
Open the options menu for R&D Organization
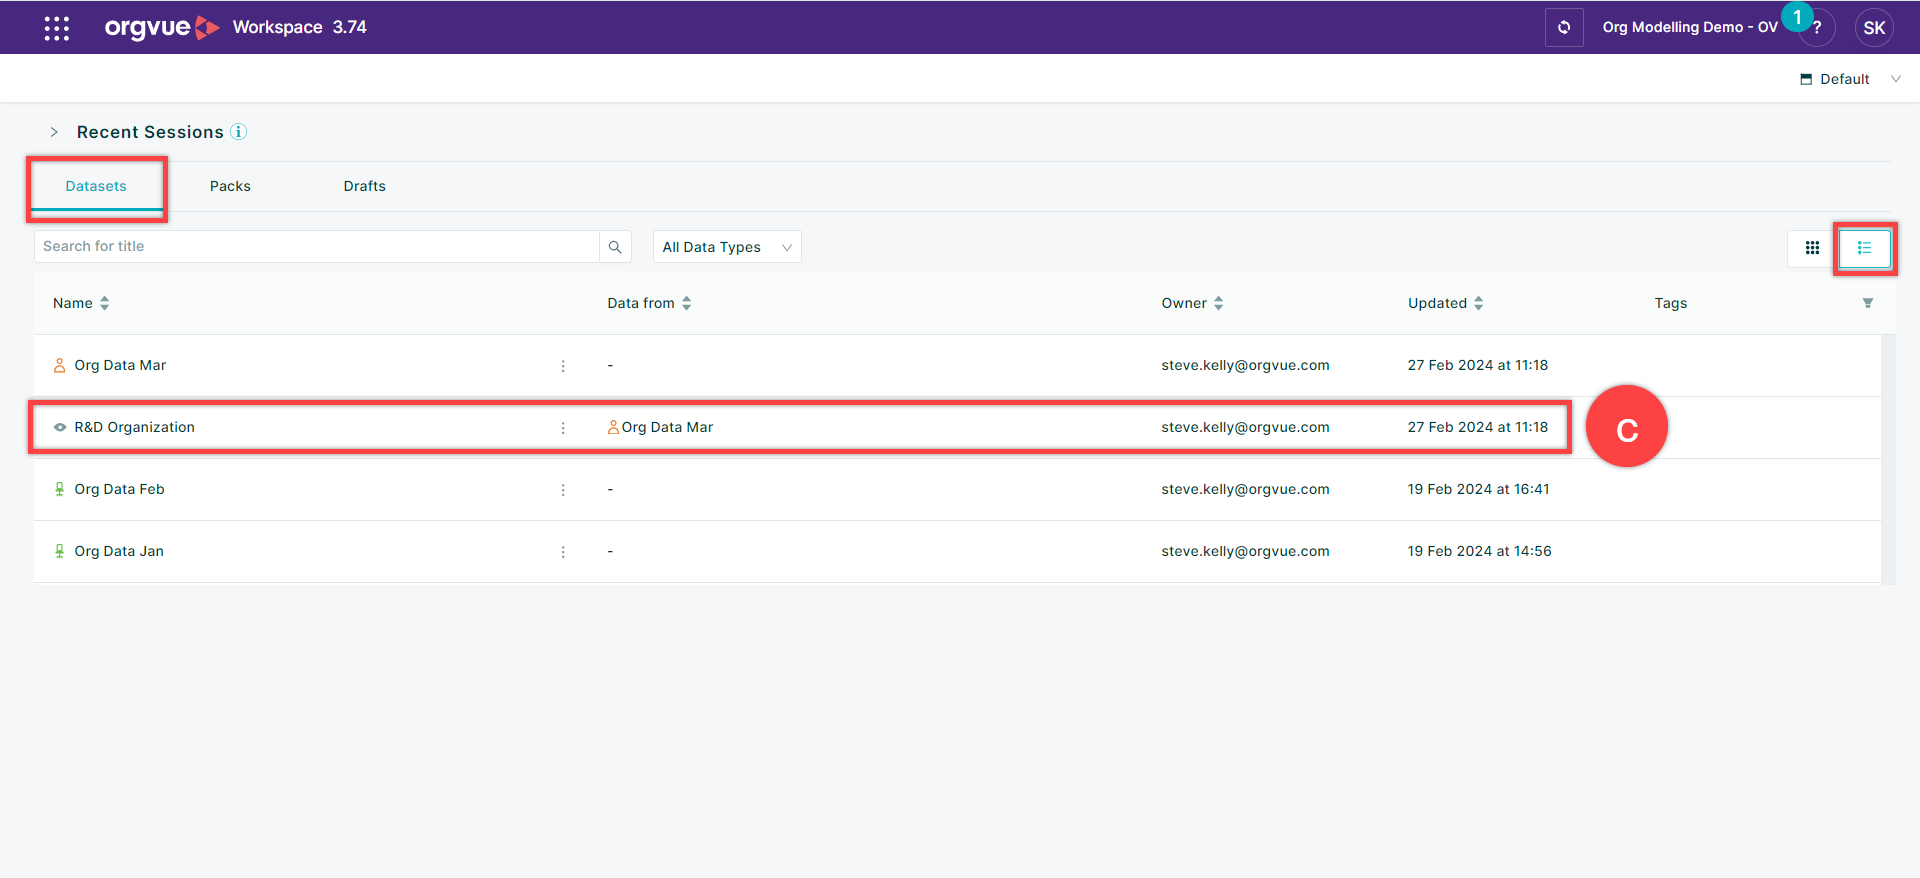pos(563,428)
